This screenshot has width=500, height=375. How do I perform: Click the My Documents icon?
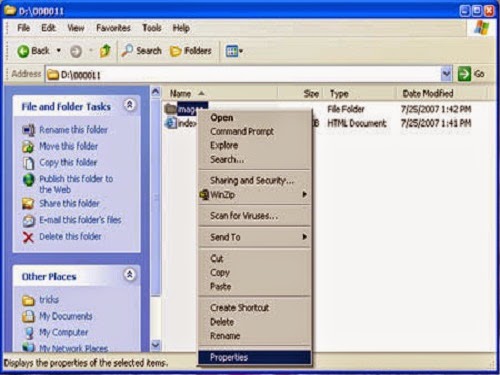(28, 316)
